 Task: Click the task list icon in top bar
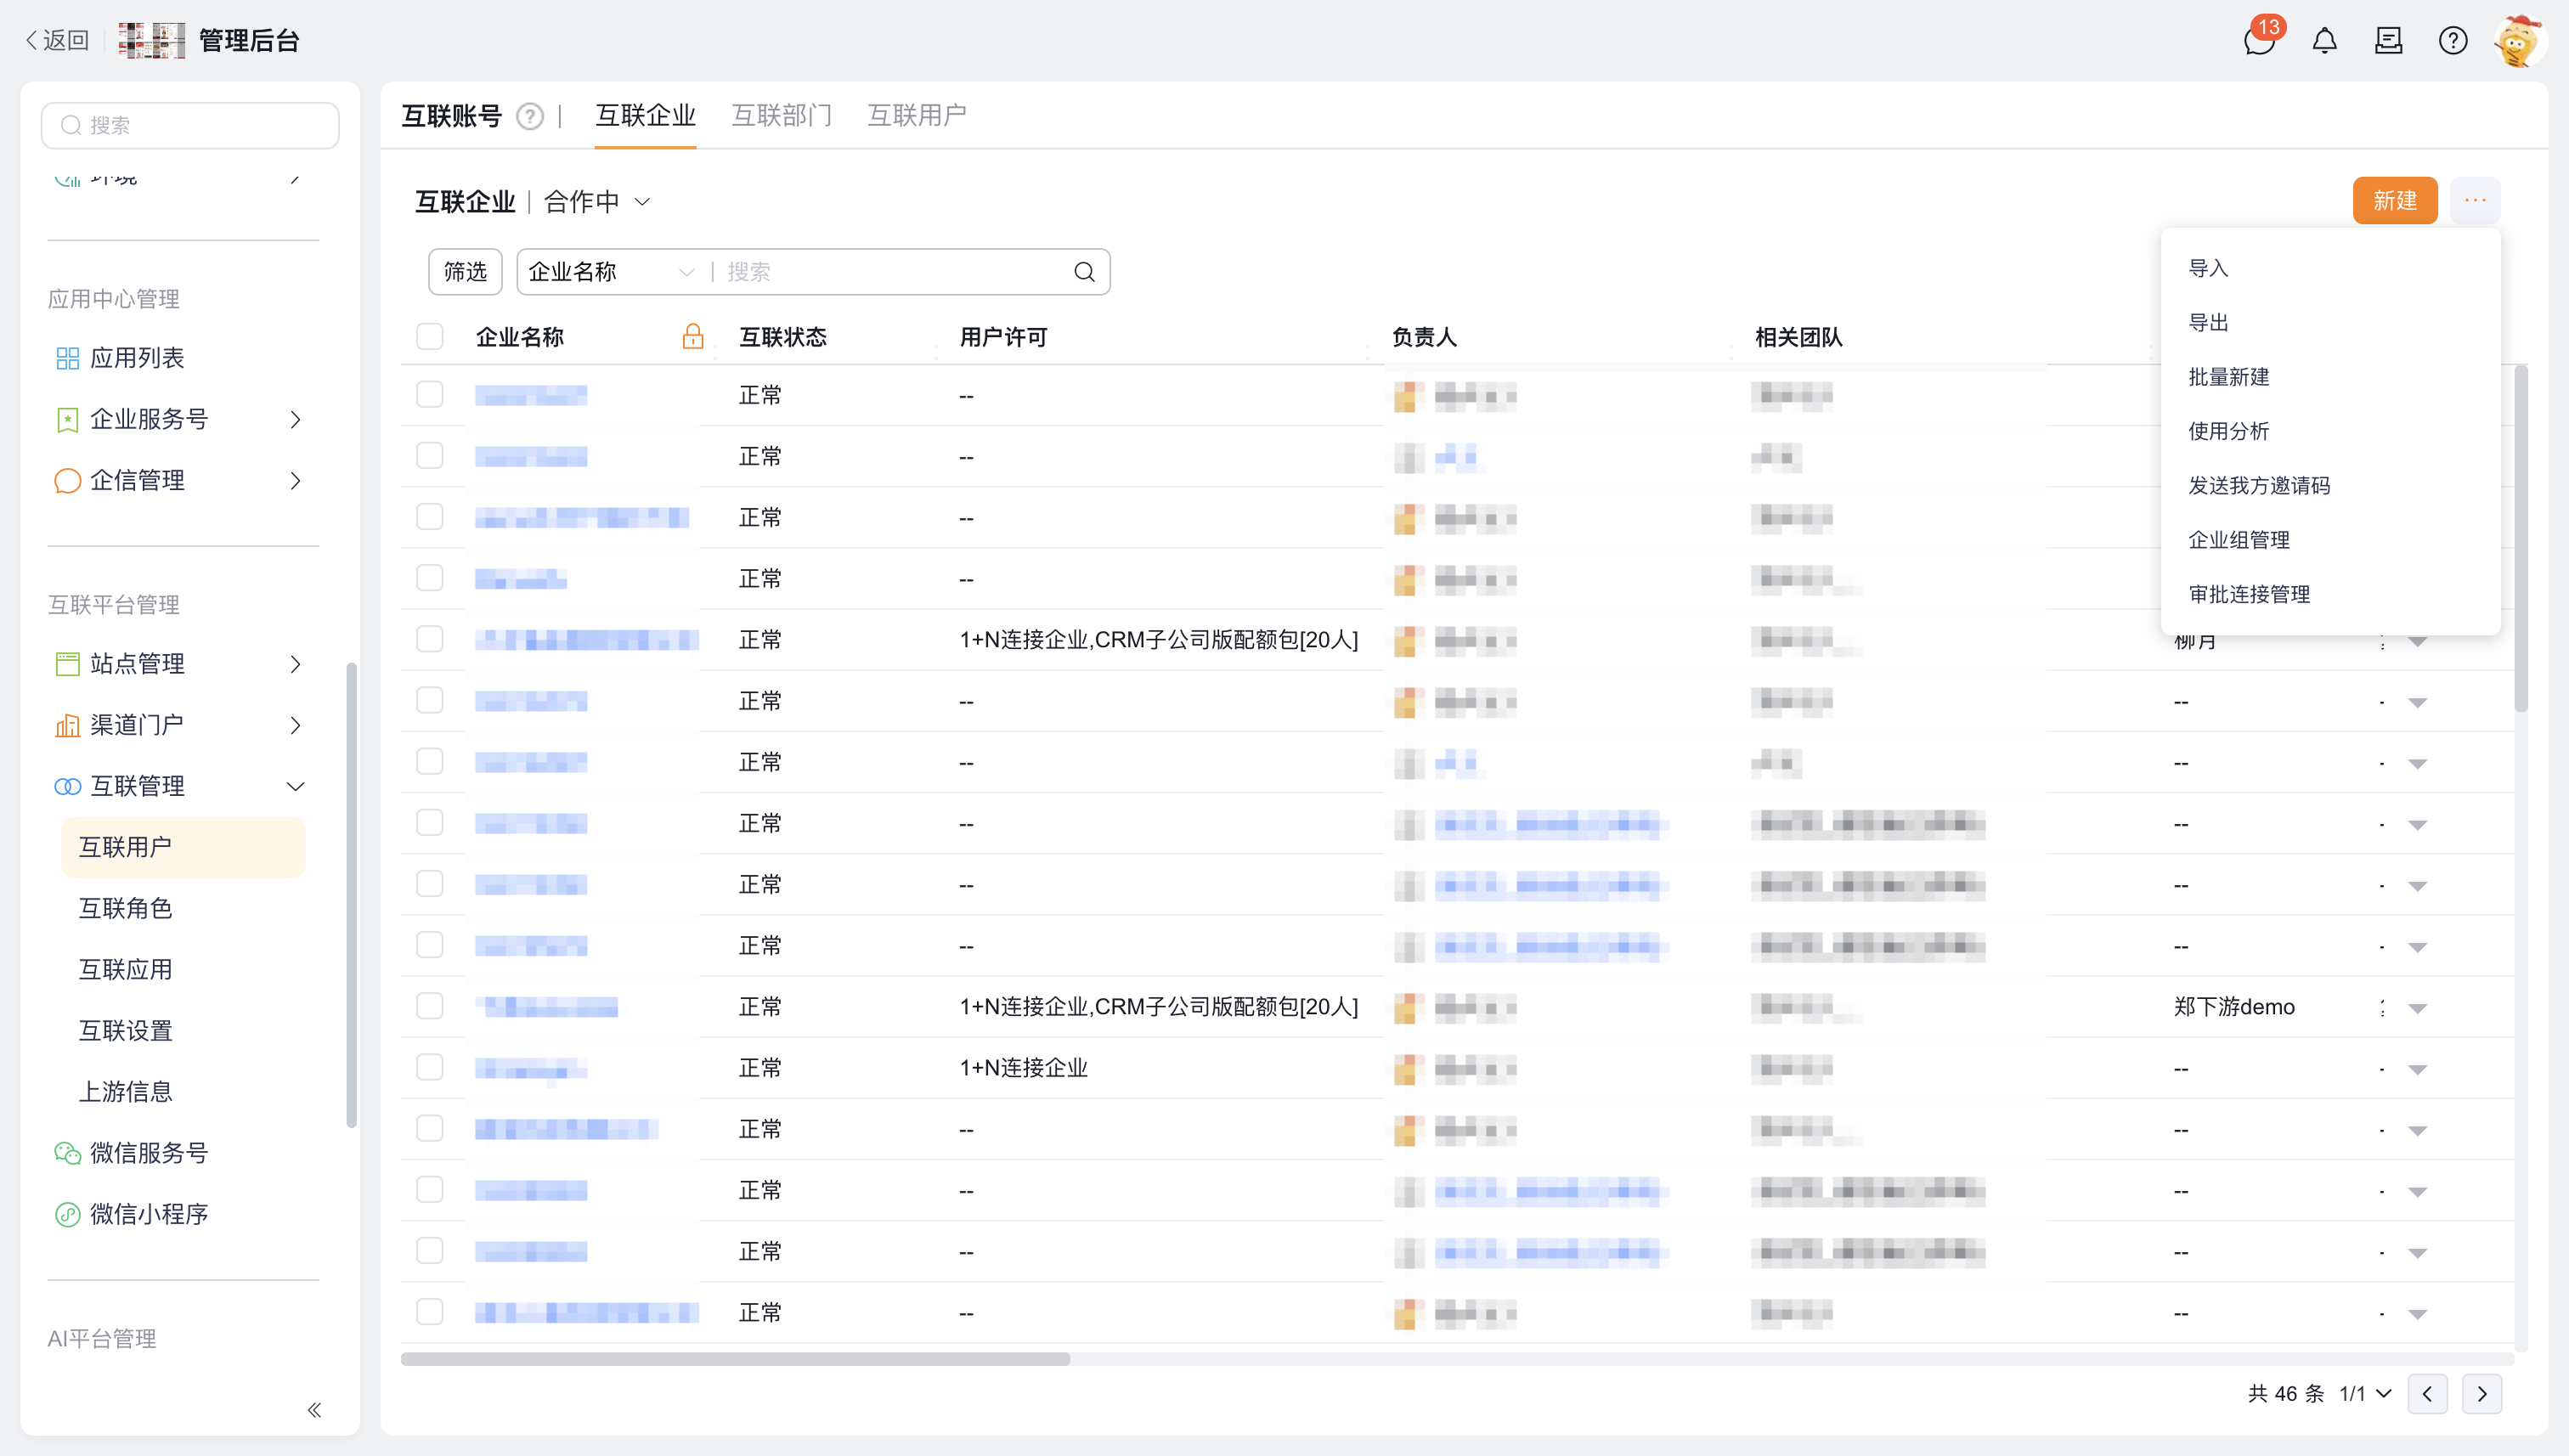(x=2388, y=41)
